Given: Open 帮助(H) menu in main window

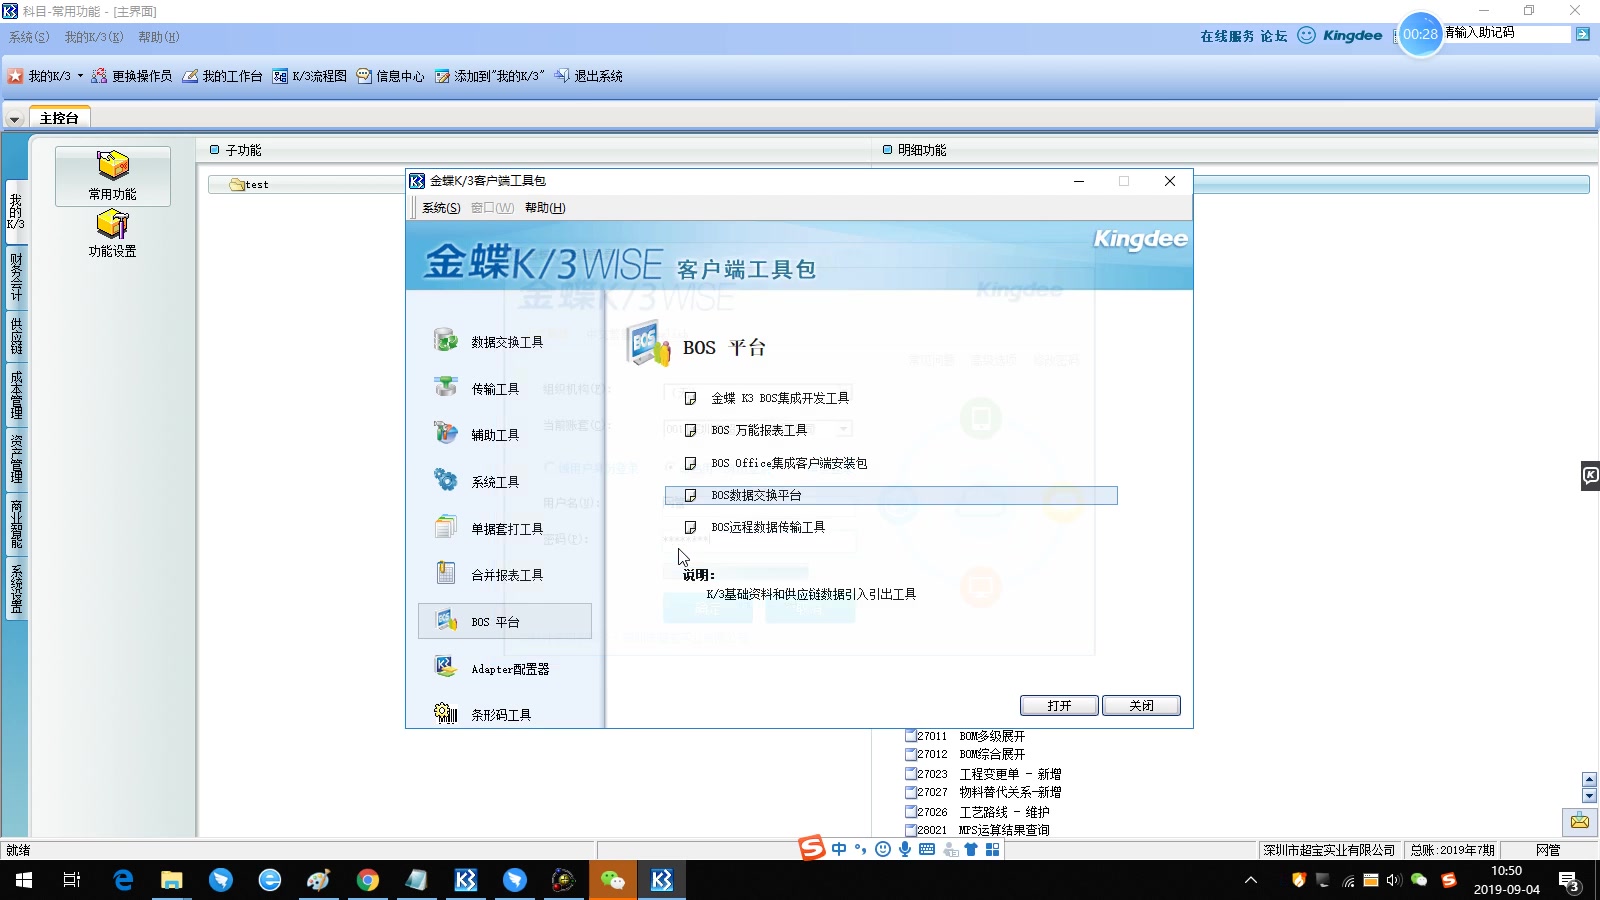Looking at the screenshot, I should point(159,37).
